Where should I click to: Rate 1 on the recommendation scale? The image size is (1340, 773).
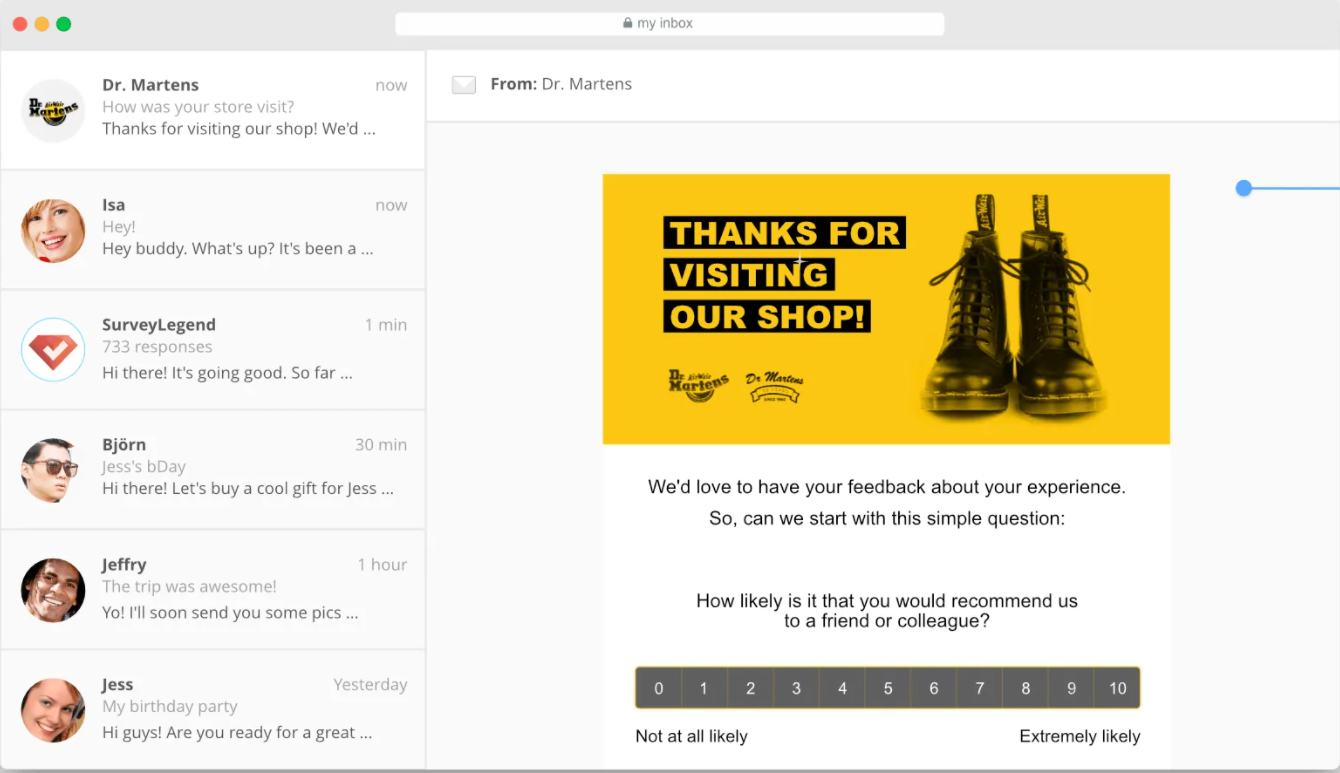(704, 688)
